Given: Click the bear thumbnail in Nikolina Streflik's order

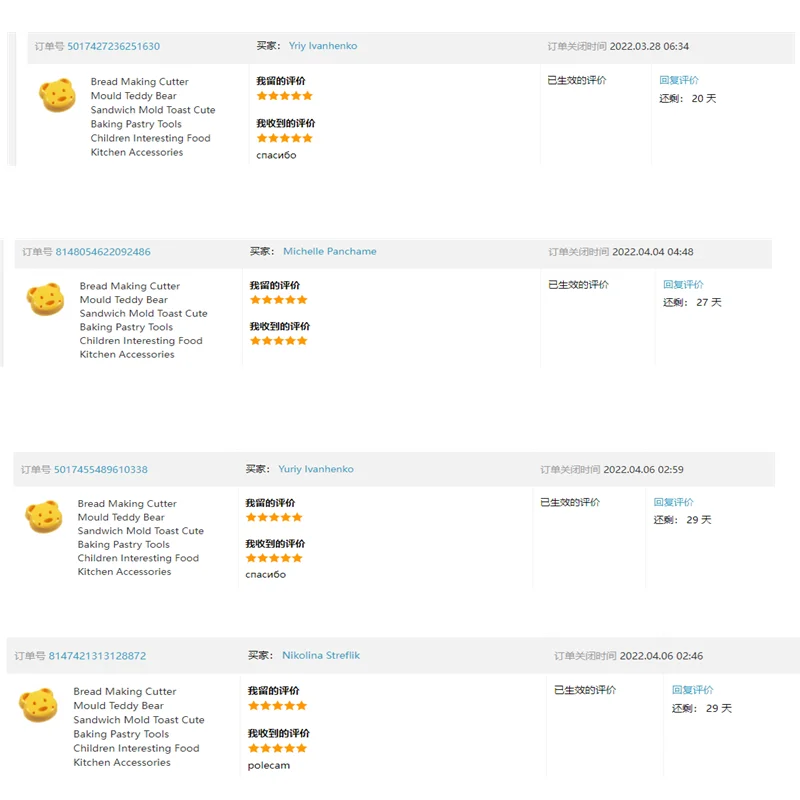Looking at the screenshot, I should 38,705.
